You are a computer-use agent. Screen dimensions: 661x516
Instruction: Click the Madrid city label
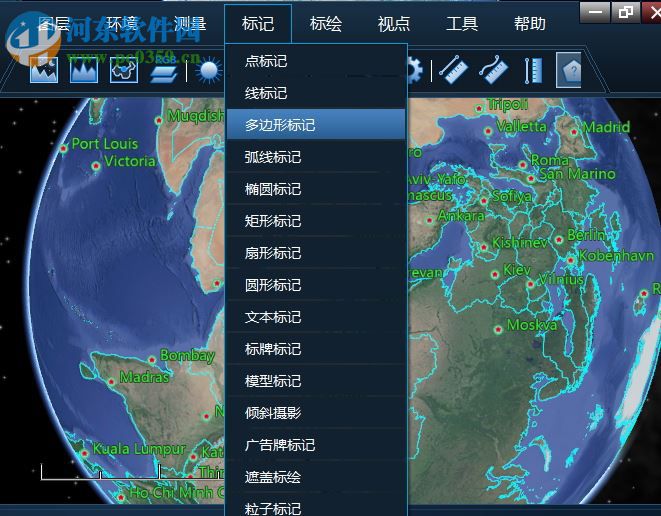pos(607,127)
